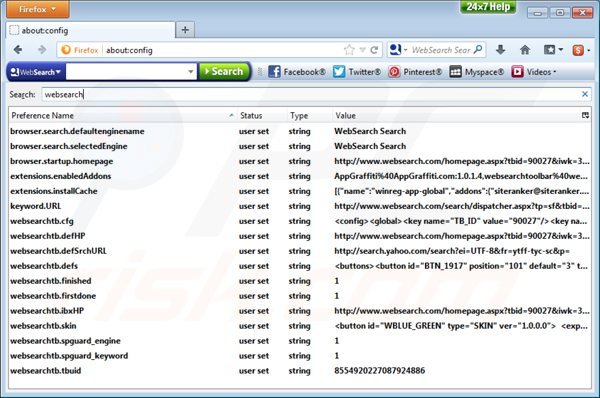Open Twitter toolbar shortcut
Screen dimensions: 600x398
(x=357, y=72)
